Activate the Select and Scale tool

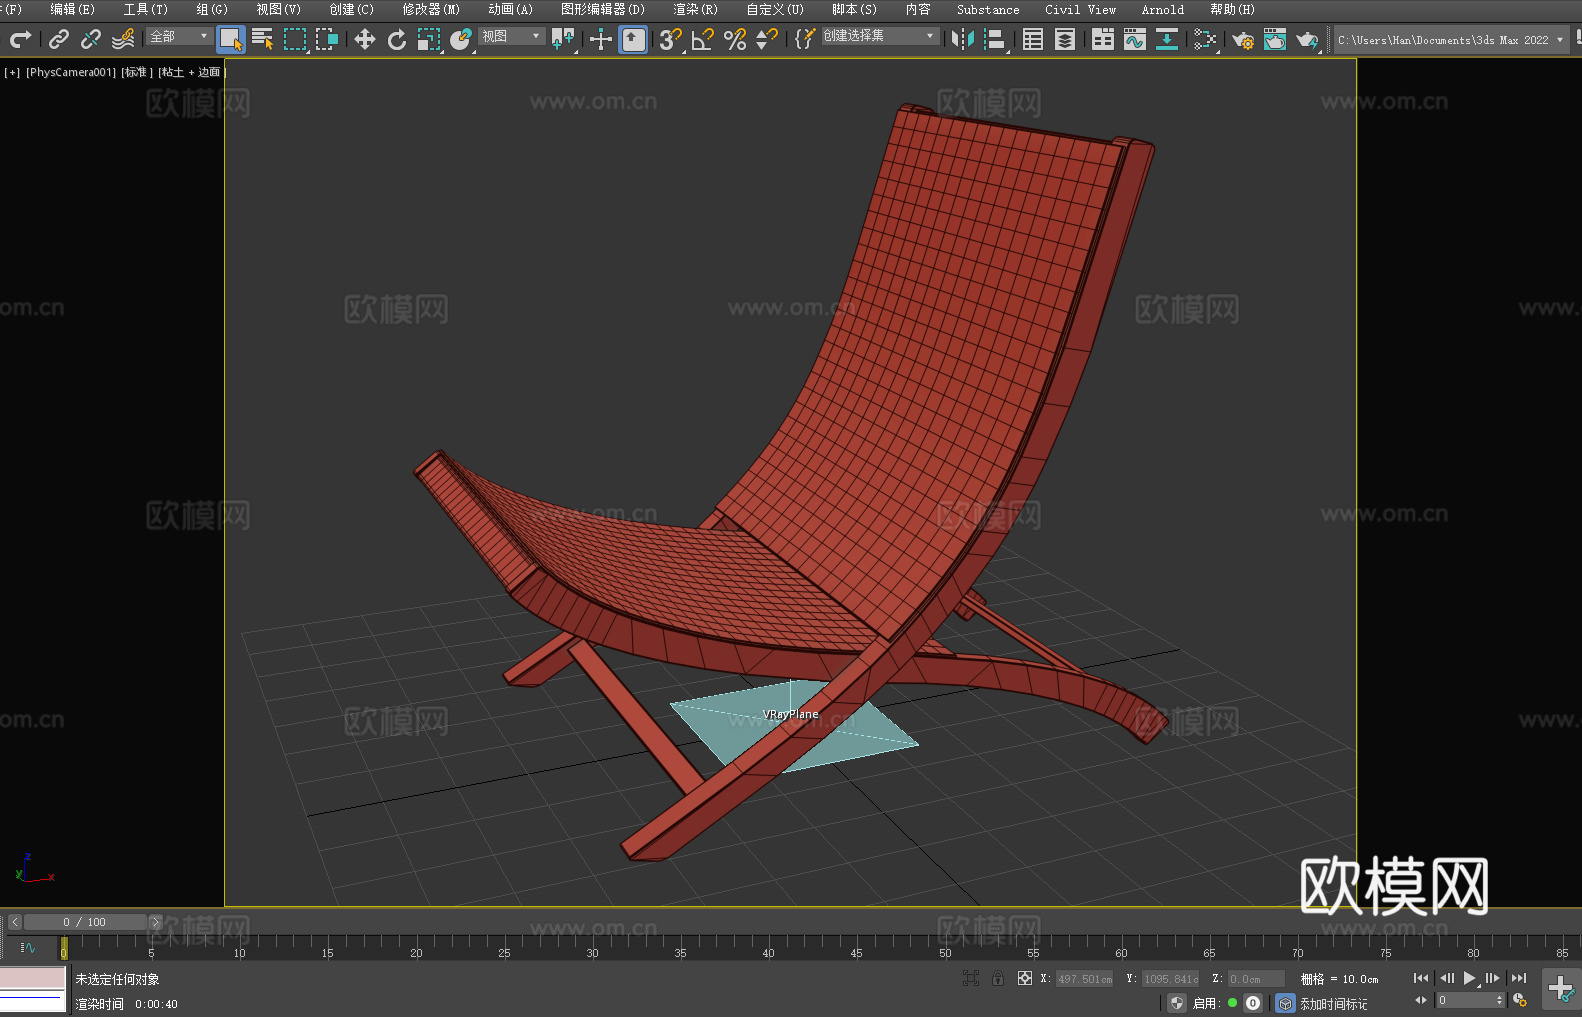[429, 39]
